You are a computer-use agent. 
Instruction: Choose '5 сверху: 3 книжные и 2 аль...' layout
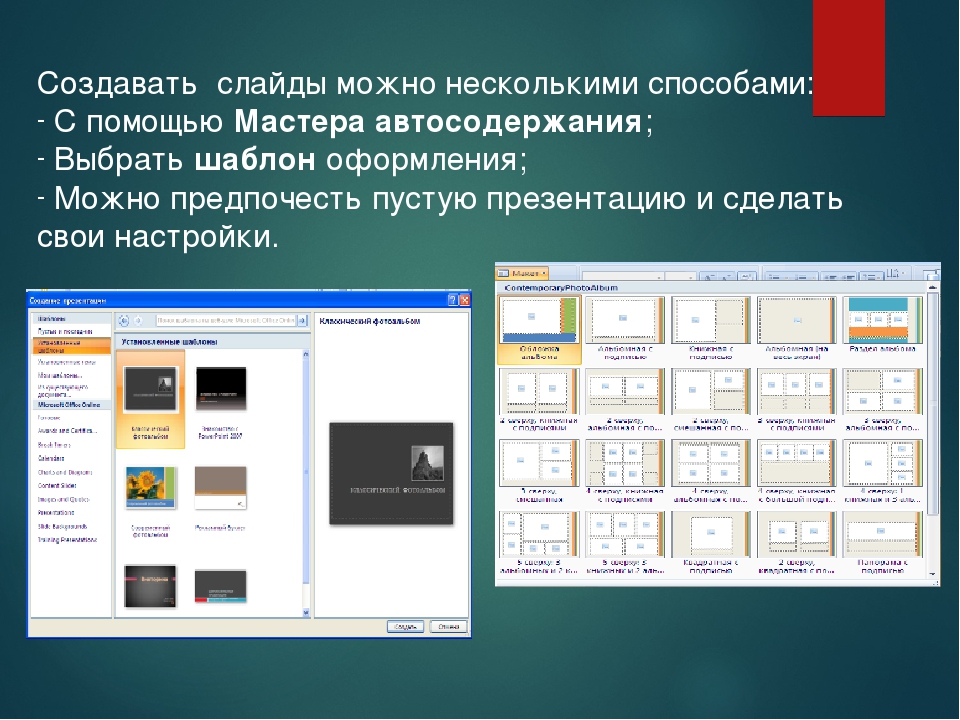625,544
